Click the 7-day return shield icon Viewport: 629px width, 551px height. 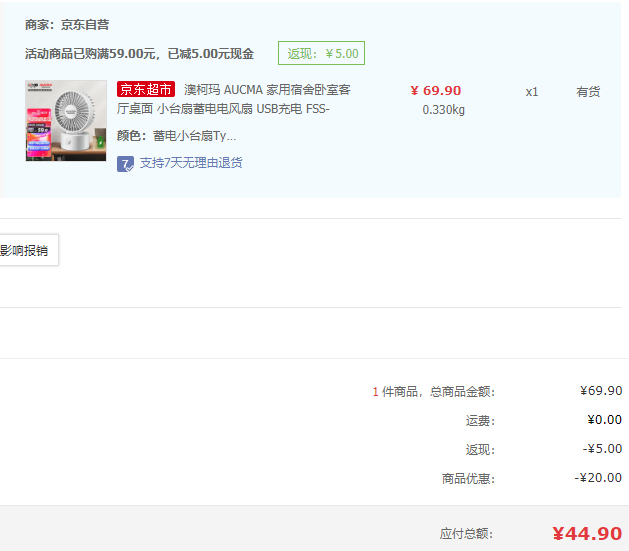[125, 164]
